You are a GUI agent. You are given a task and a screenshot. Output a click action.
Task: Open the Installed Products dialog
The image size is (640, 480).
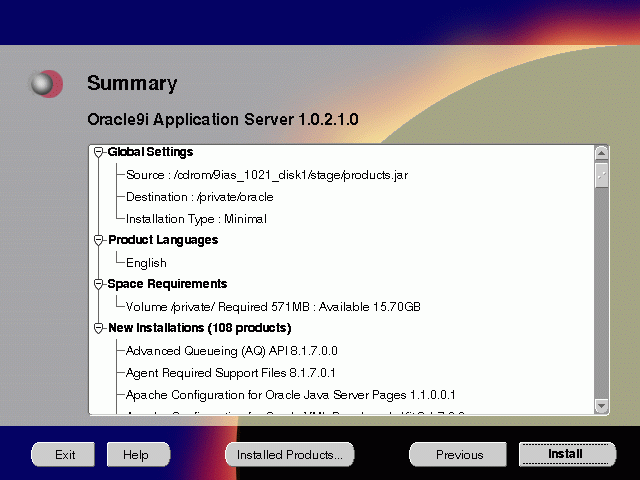pyautogui.click(x=289, y=454)
